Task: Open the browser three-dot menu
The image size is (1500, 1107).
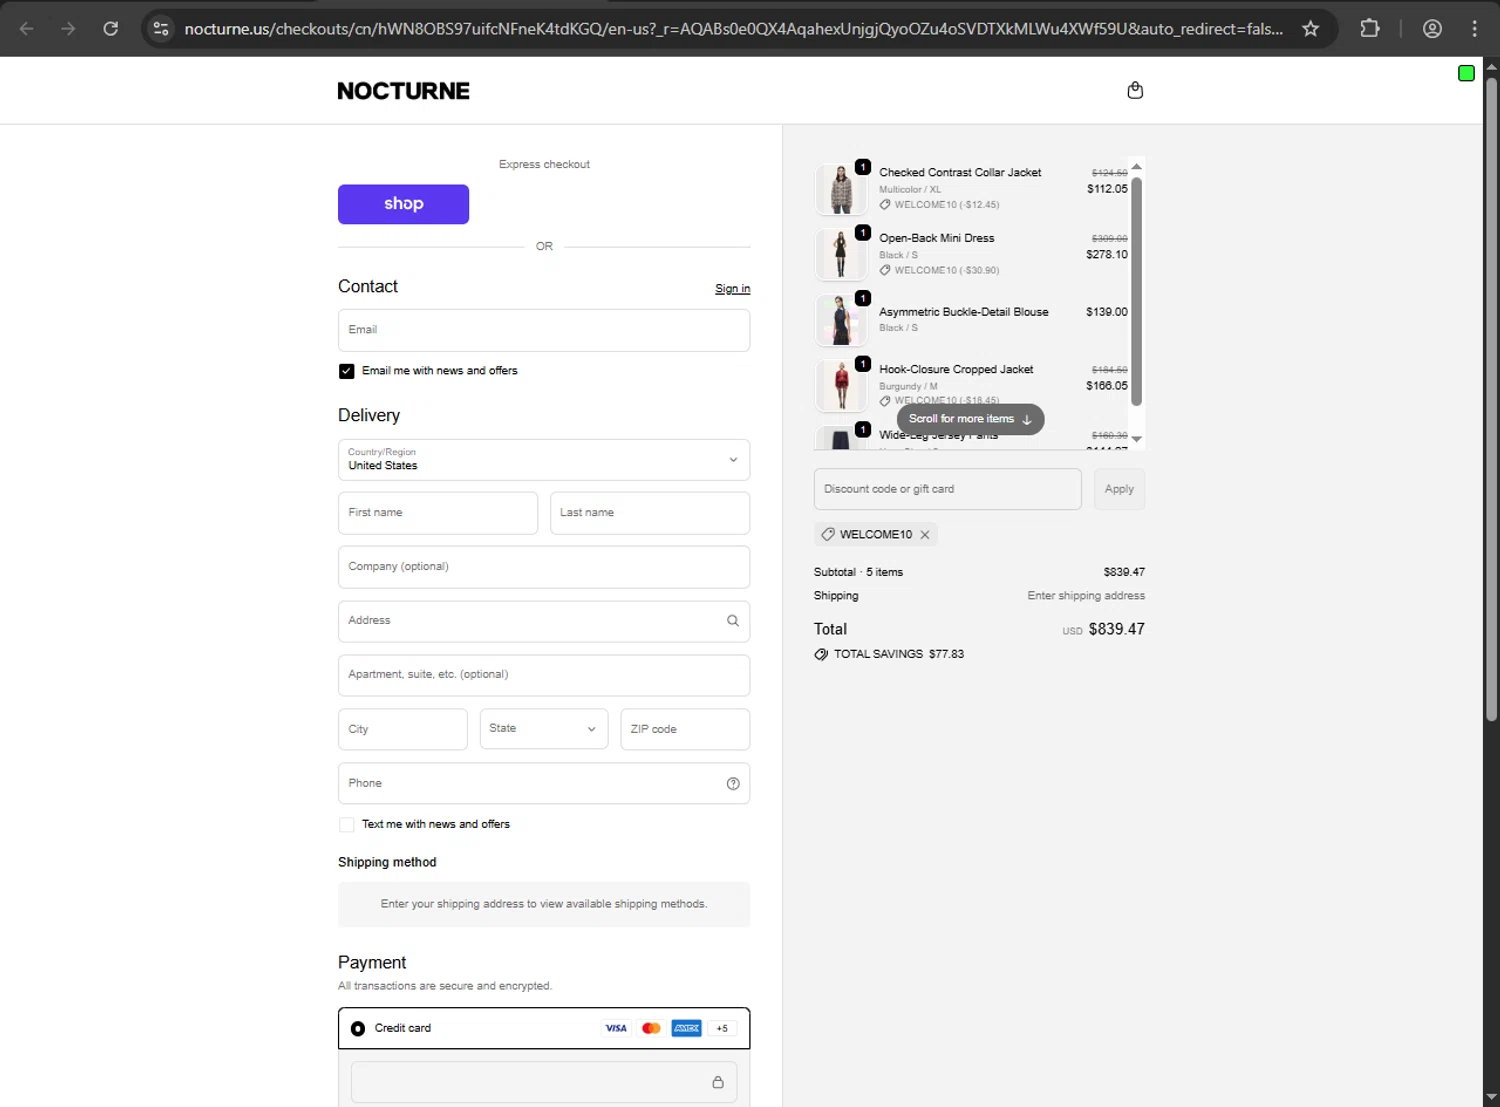Action: pyautogui.click(x=1474, y=28)
